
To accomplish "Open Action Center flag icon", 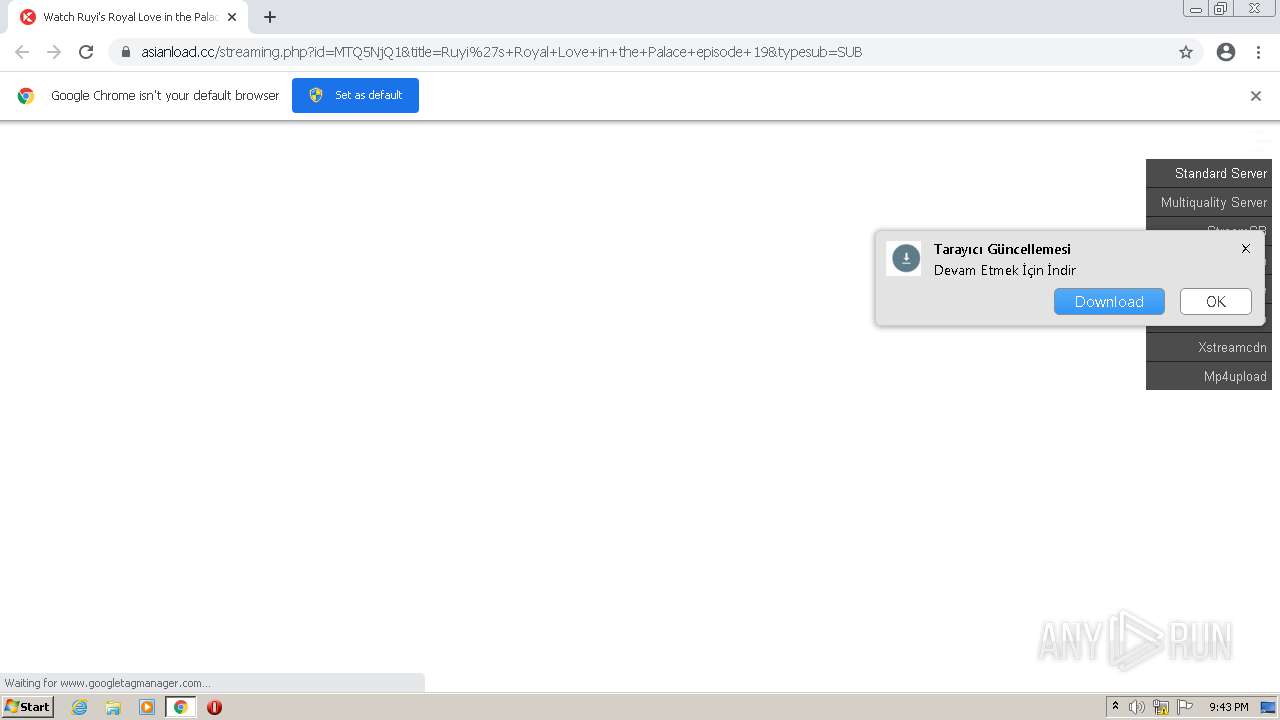I will (1185, 707).
